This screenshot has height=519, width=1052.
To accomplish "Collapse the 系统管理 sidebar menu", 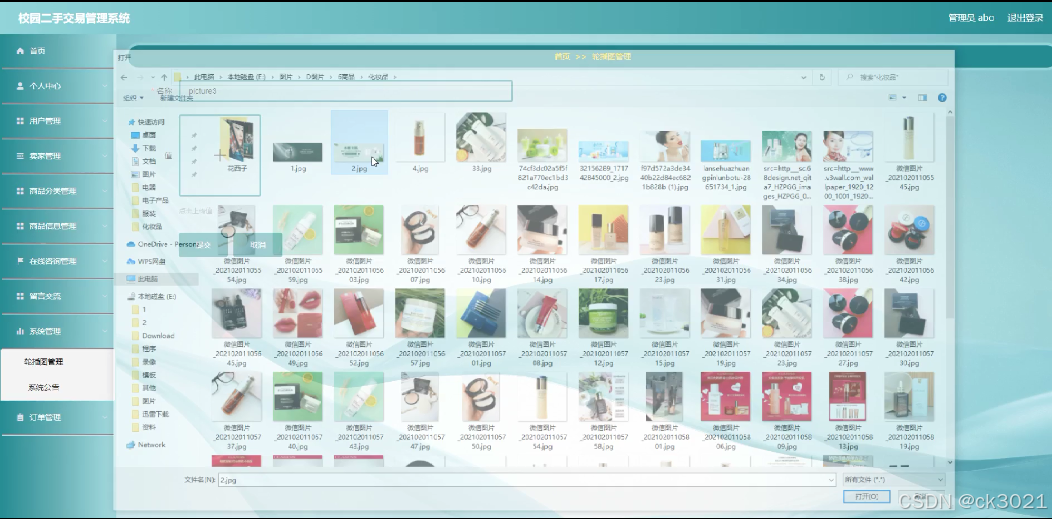I will pyautogui.click(x=57, y=331).
